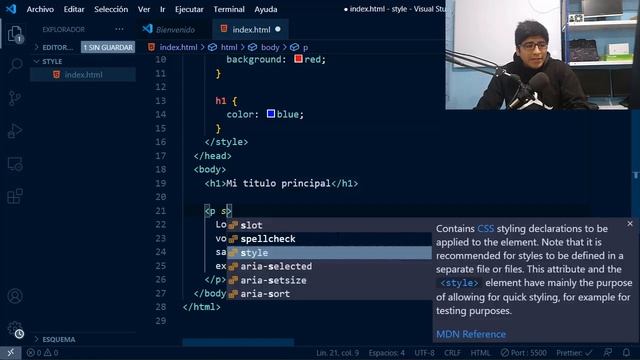Screen dimensions: 640x360
Task: Select the aria-sort suggestion
Action: point(329,294)
